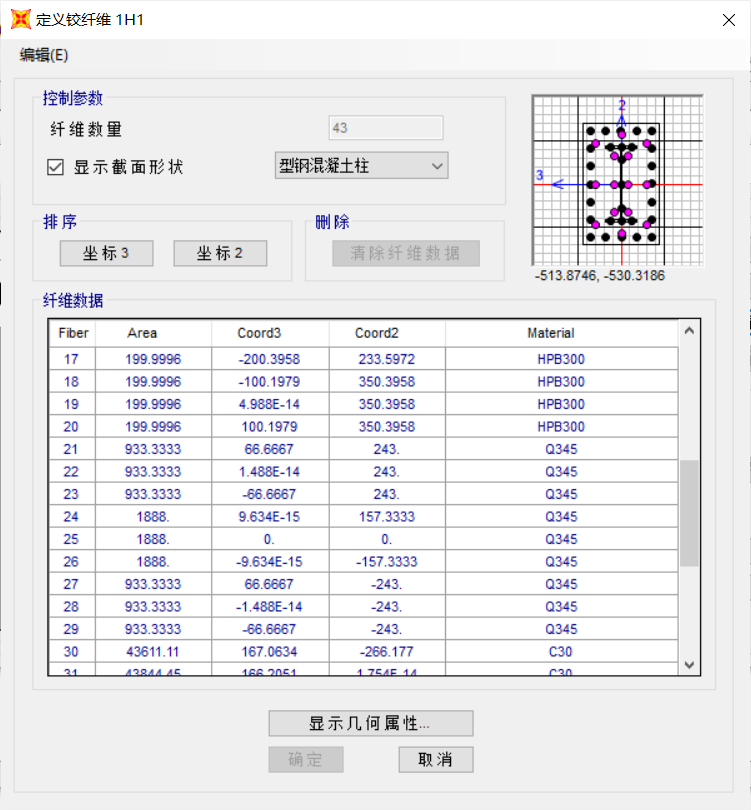The width and height of the screenshot is (751, 810).
Task: Click Material cell C30 in row 30
Action: 562,651
